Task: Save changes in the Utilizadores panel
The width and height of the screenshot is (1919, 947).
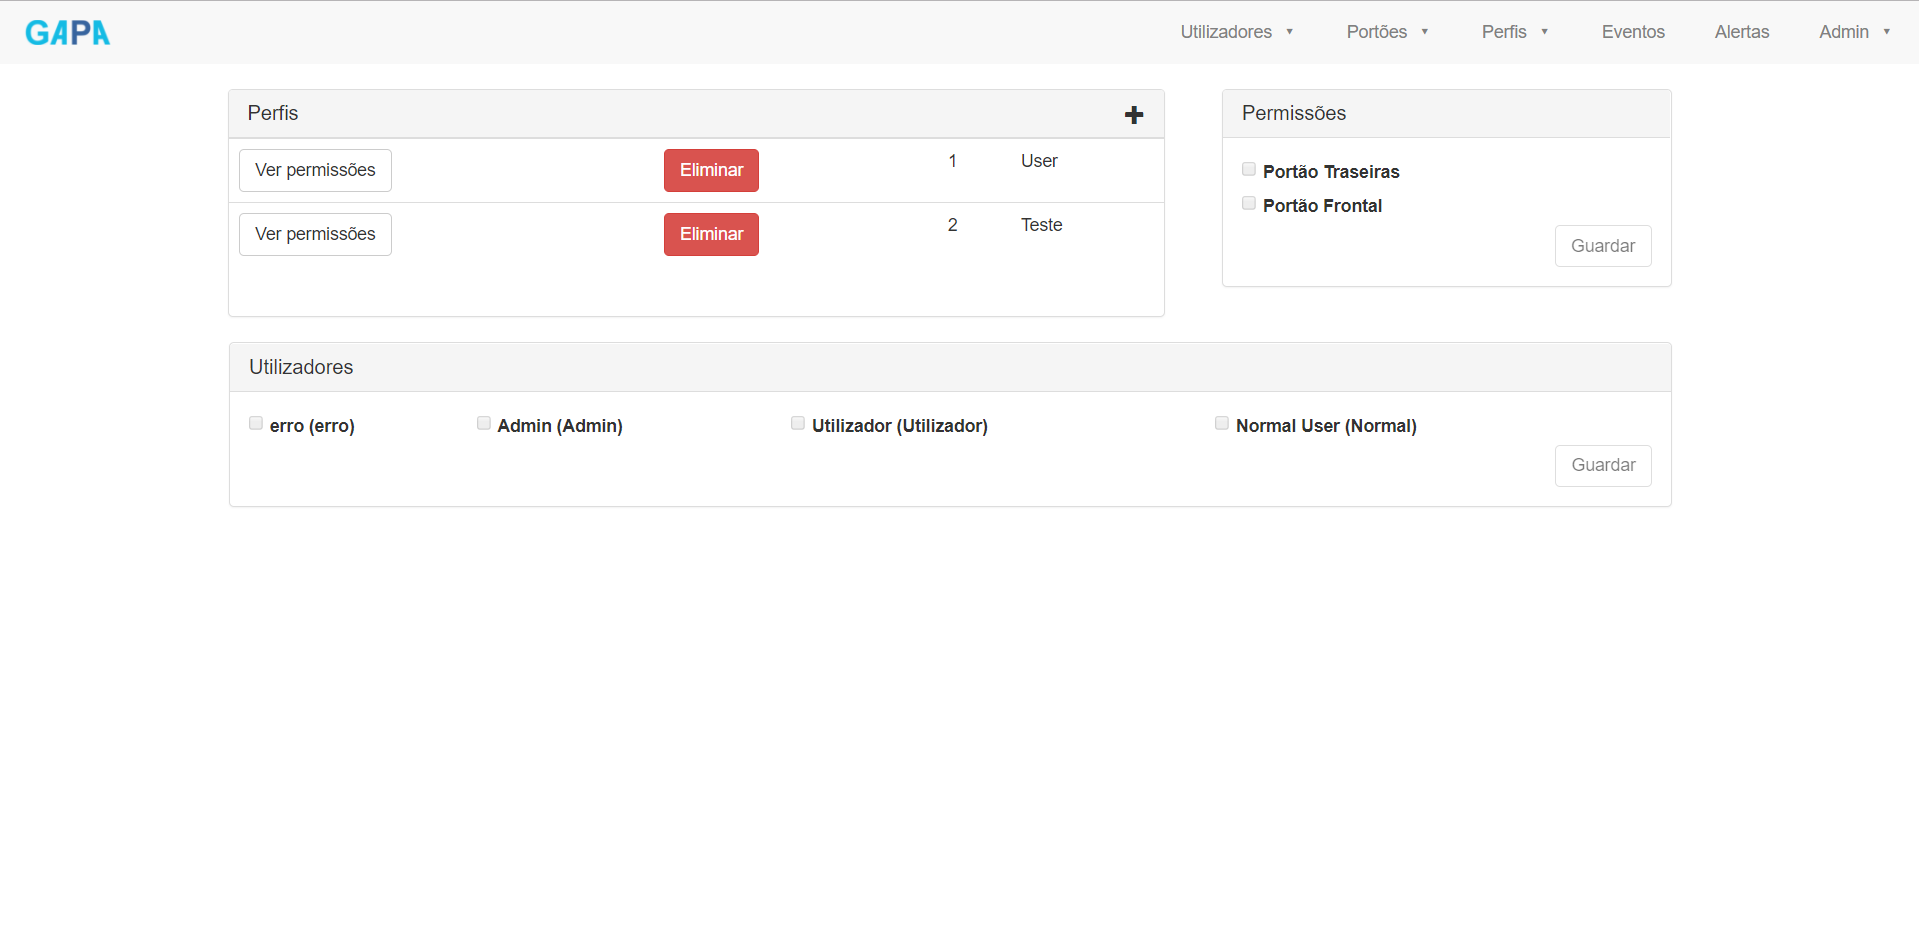Action: (1603, 465)
